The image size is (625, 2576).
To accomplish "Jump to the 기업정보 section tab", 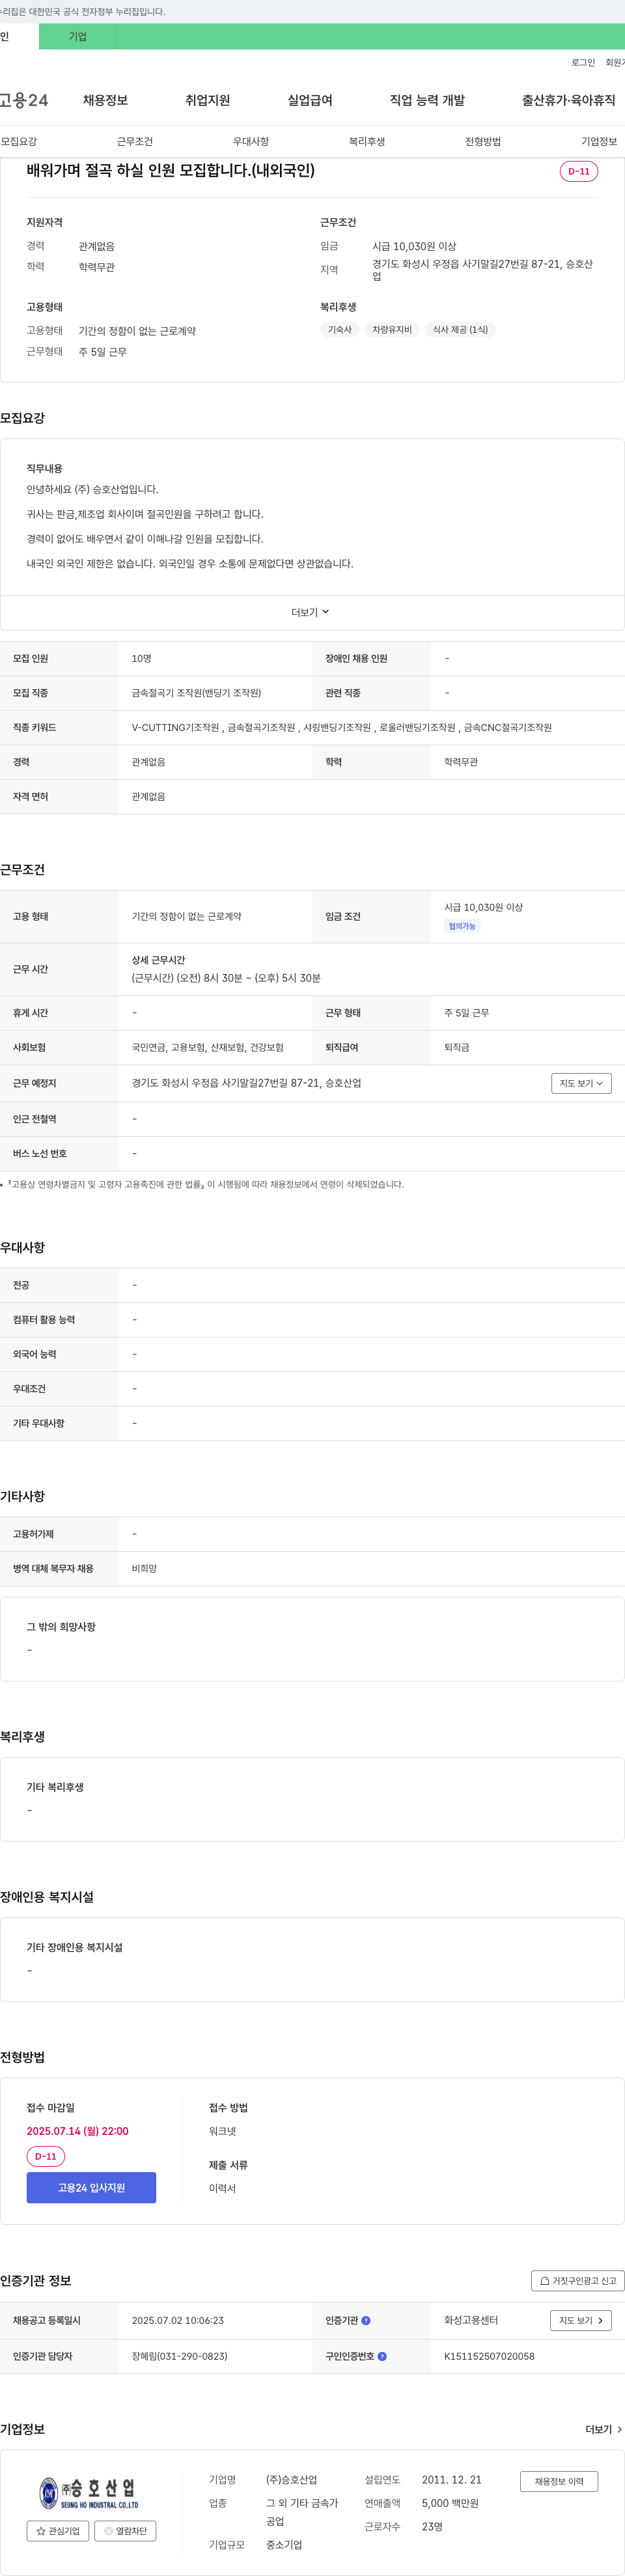I will pos(599,142).
